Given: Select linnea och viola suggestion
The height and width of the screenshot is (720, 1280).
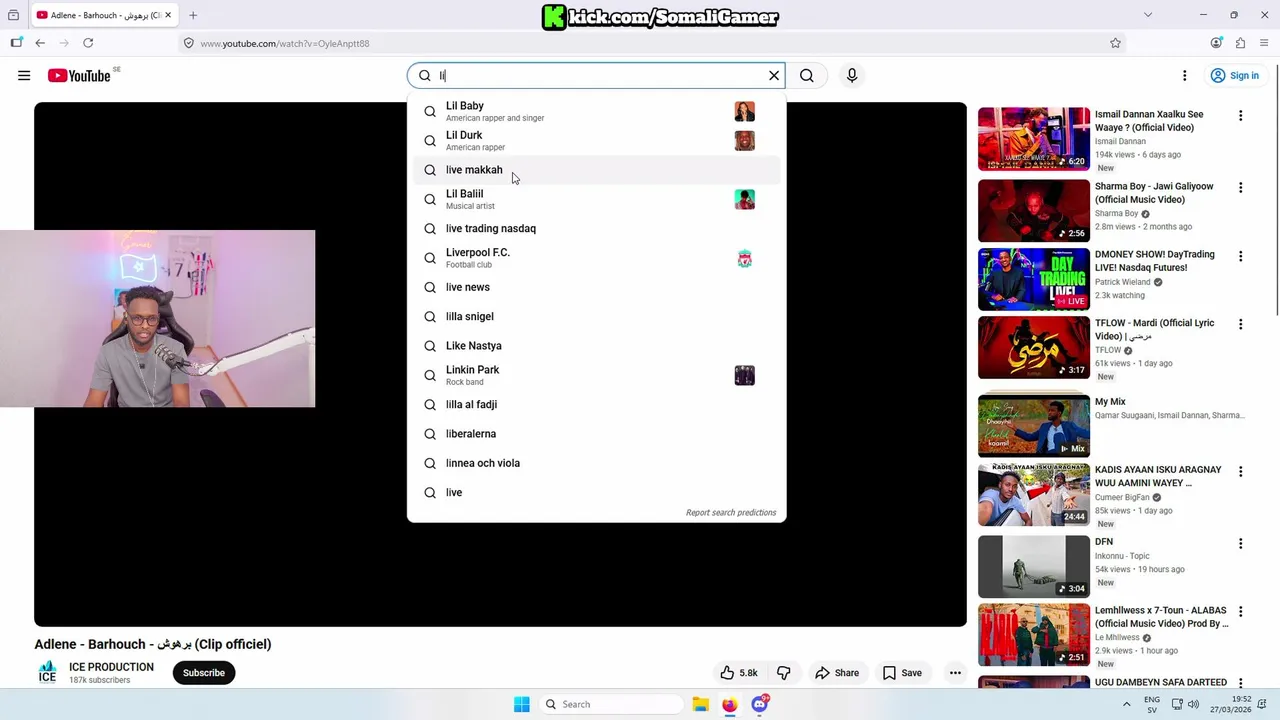Looking at the screenshot, I should coord(597,463).
